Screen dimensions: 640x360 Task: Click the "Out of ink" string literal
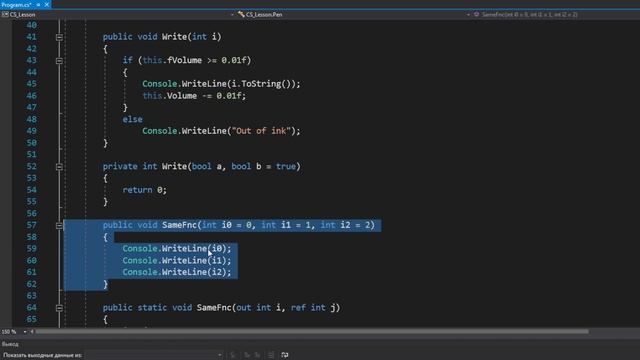261,131
